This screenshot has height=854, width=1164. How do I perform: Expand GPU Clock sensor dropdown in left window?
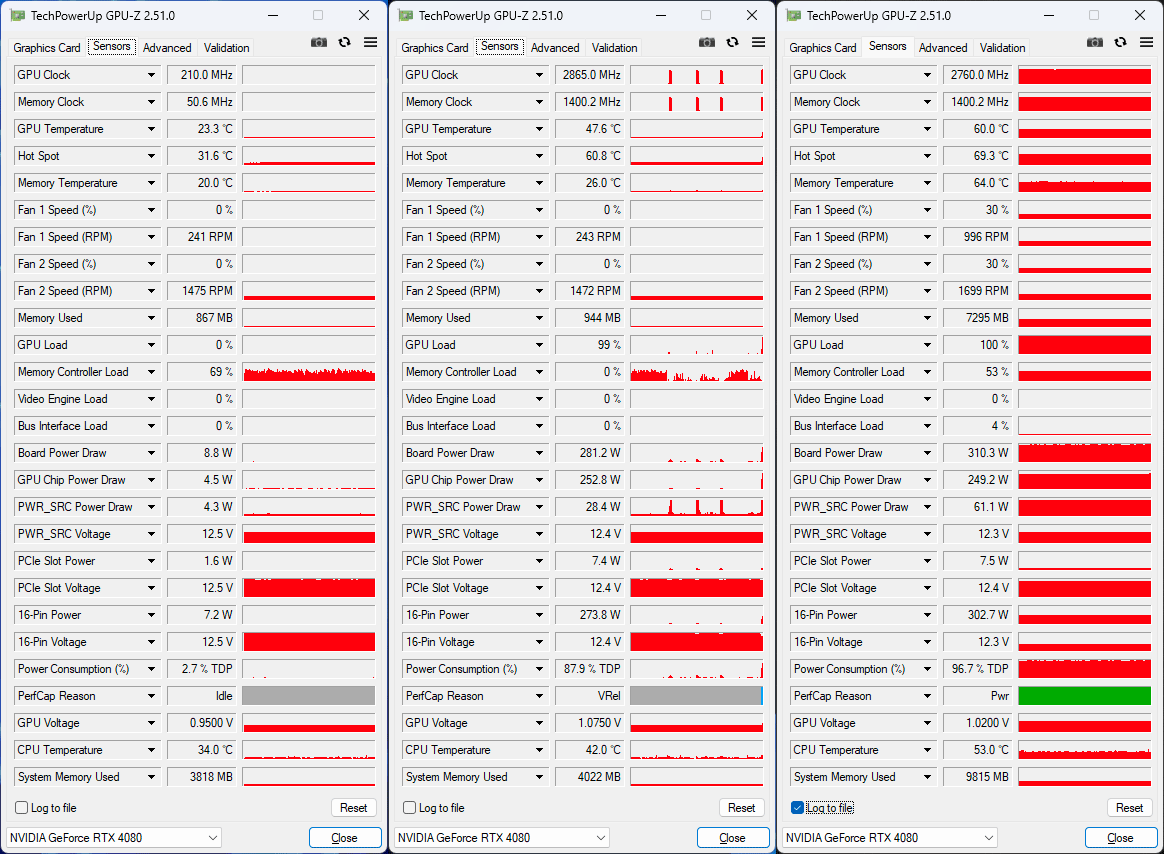coord(151,75)
